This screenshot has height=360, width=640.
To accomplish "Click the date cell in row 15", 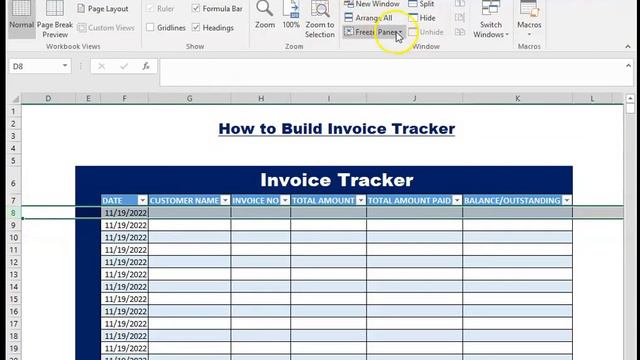I will click(125, 299).
